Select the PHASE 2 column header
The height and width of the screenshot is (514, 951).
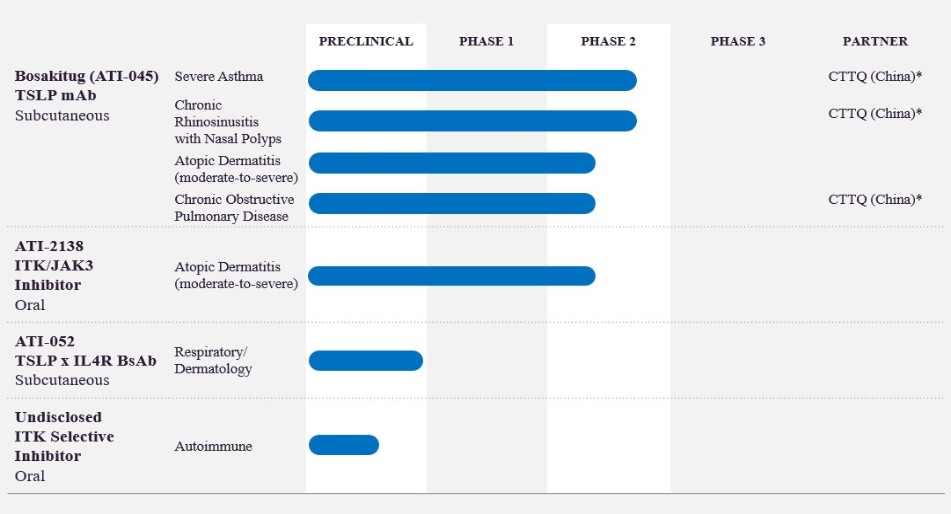[x=608, y=42]
